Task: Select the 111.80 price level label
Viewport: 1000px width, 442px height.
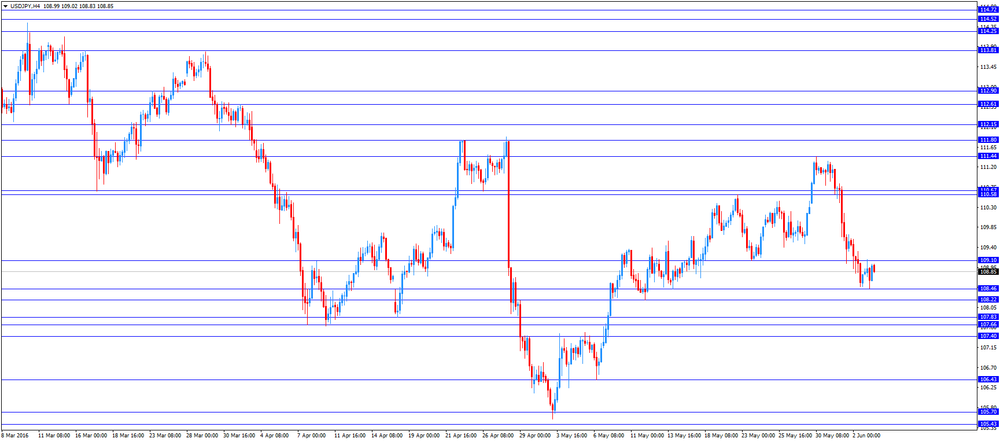Action: (989, 140)
